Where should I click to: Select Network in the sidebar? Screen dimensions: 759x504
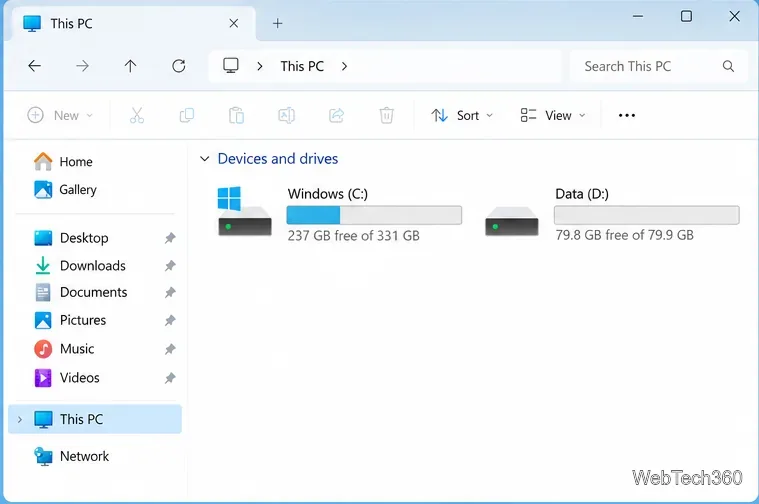pyautogui.click(x=72, y=456)
